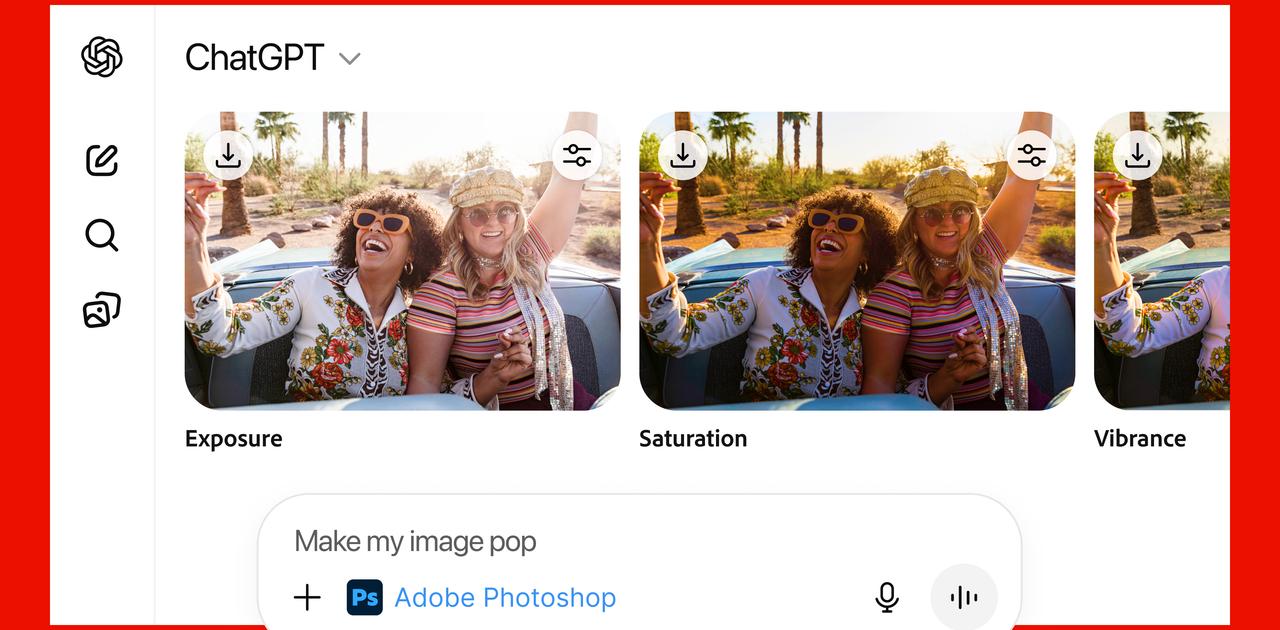Start a new chat with the compose icon
Image resolution: width=1280 pixels, height=630 pixels.
tap(102, 160)
